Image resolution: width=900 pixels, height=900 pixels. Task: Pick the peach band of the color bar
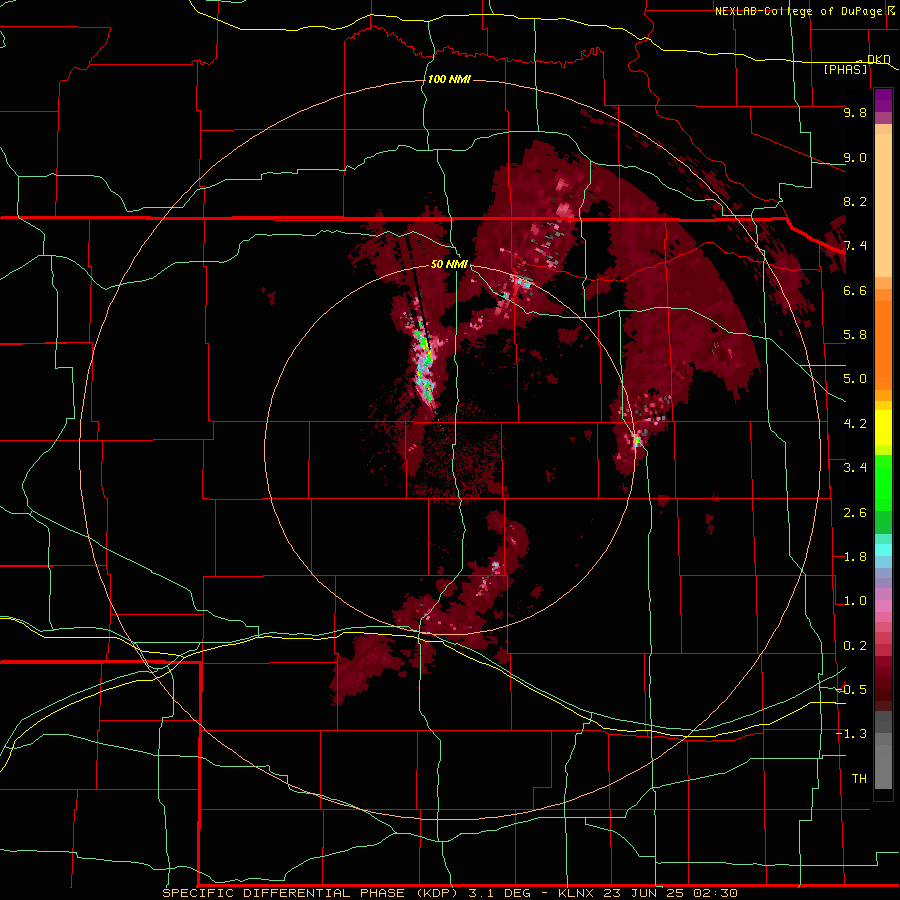[883, 207]
